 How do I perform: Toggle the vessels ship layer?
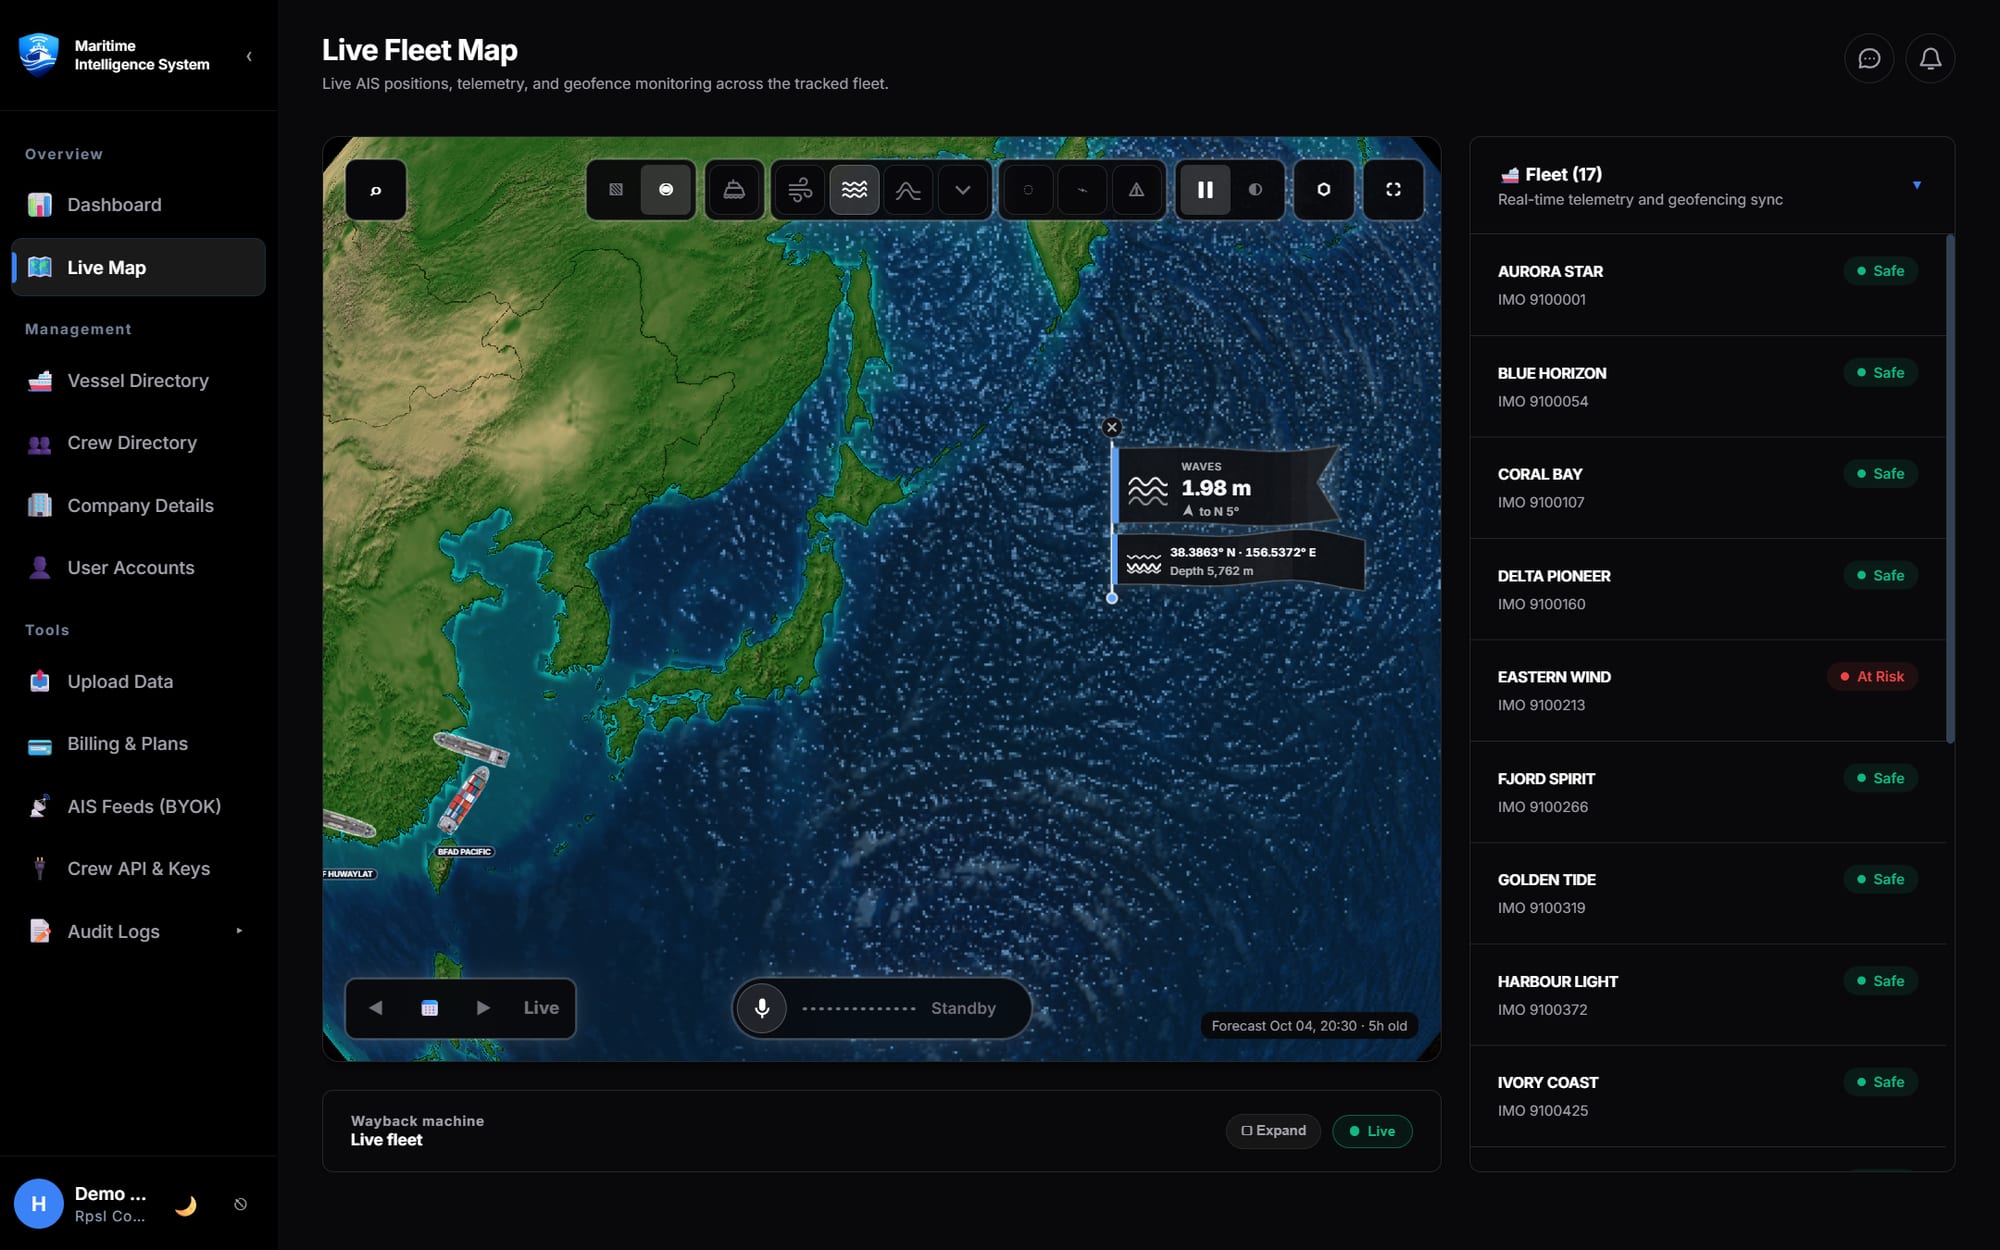tap(734, 190)
